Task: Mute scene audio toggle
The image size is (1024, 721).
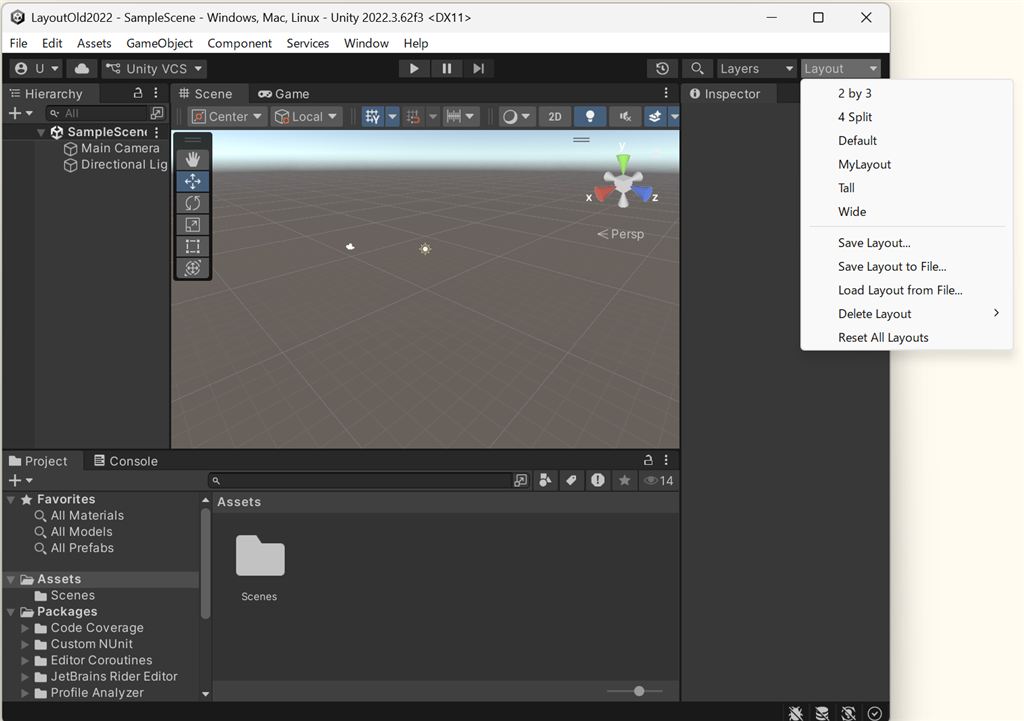Action: coord(624,116)
